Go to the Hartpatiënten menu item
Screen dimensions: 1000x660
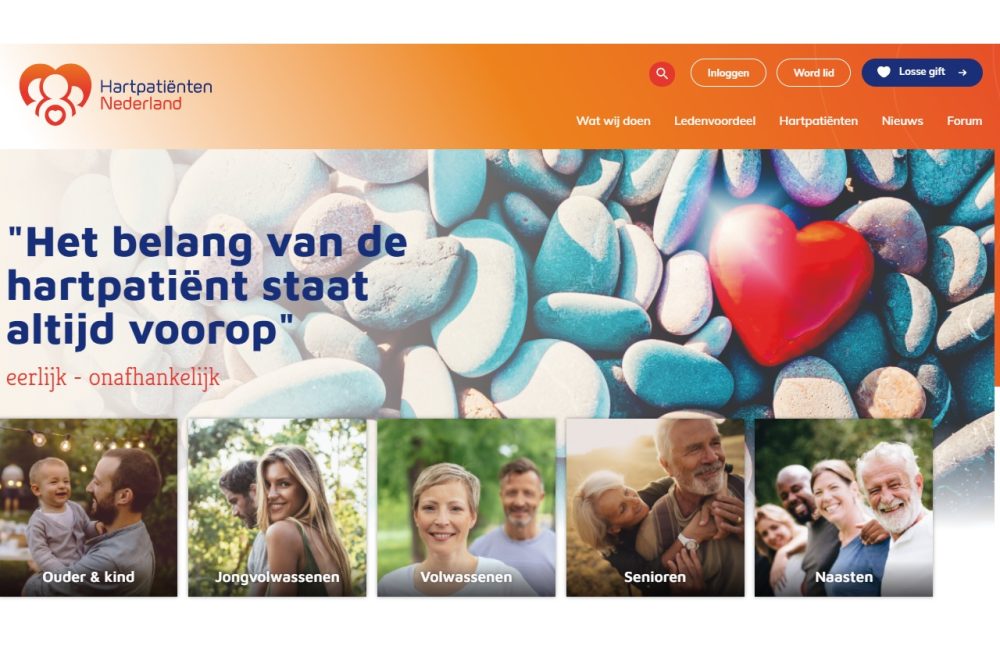(x=818, y=121)
